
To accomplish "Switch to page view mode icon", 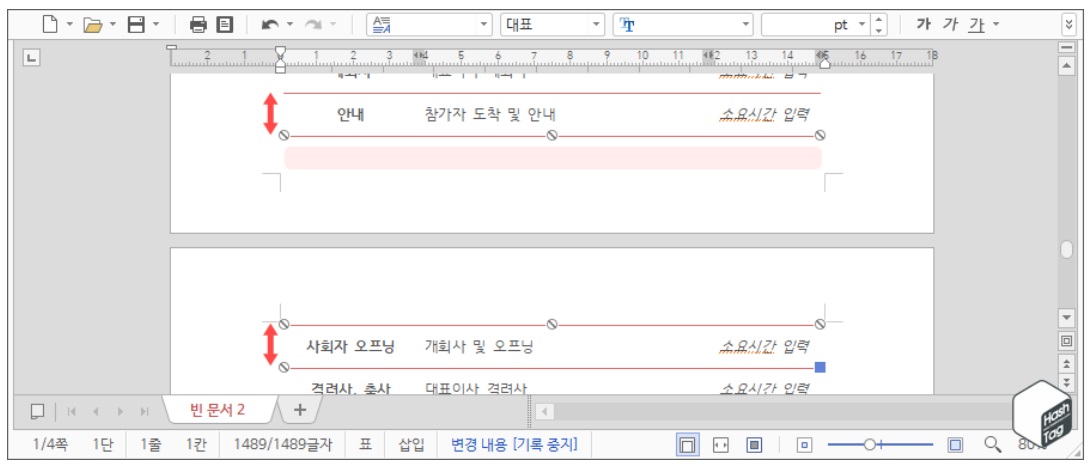I will [688, 445].
